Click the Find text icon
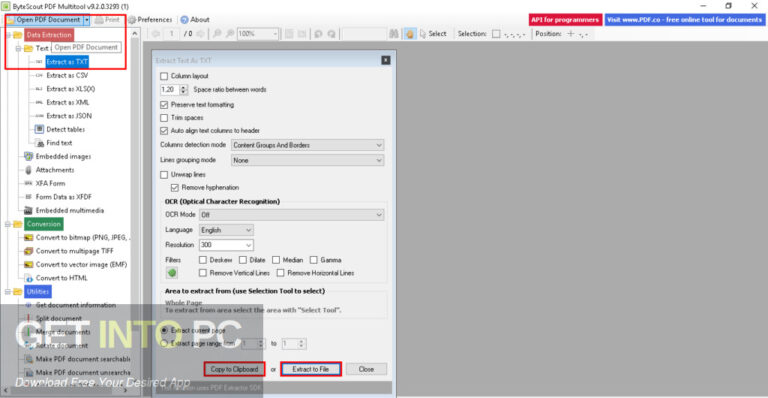Viewport: 768px width, 398px height. [x=40, y=143]
